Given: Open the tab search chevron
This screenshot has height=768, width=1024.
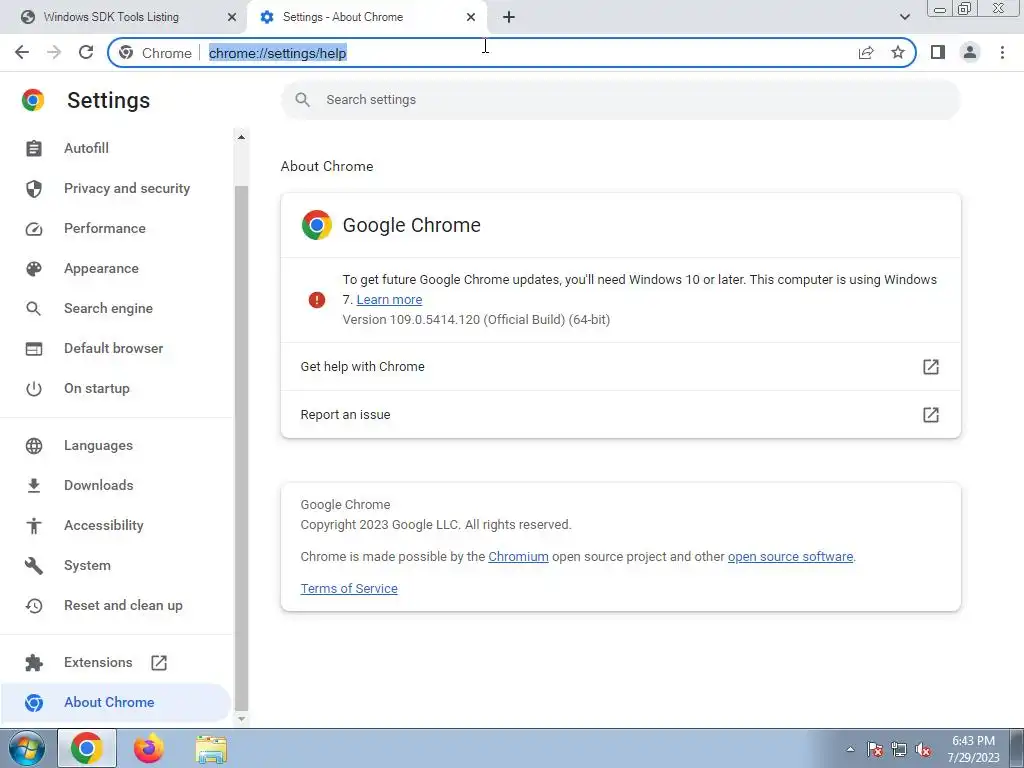Looking at the screenshot, I should [x=904, y=17].
